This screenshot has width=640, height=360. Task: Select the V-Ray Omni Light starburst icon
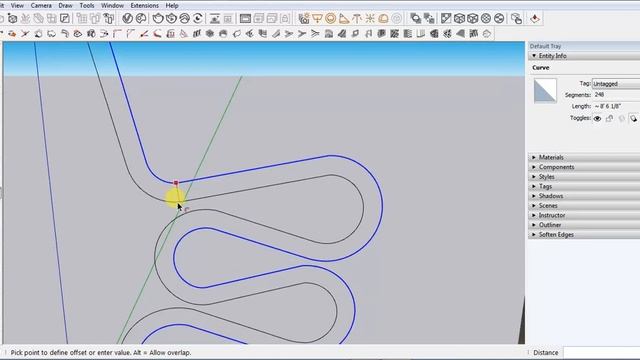pyautogui.click(x=370, y=18)
